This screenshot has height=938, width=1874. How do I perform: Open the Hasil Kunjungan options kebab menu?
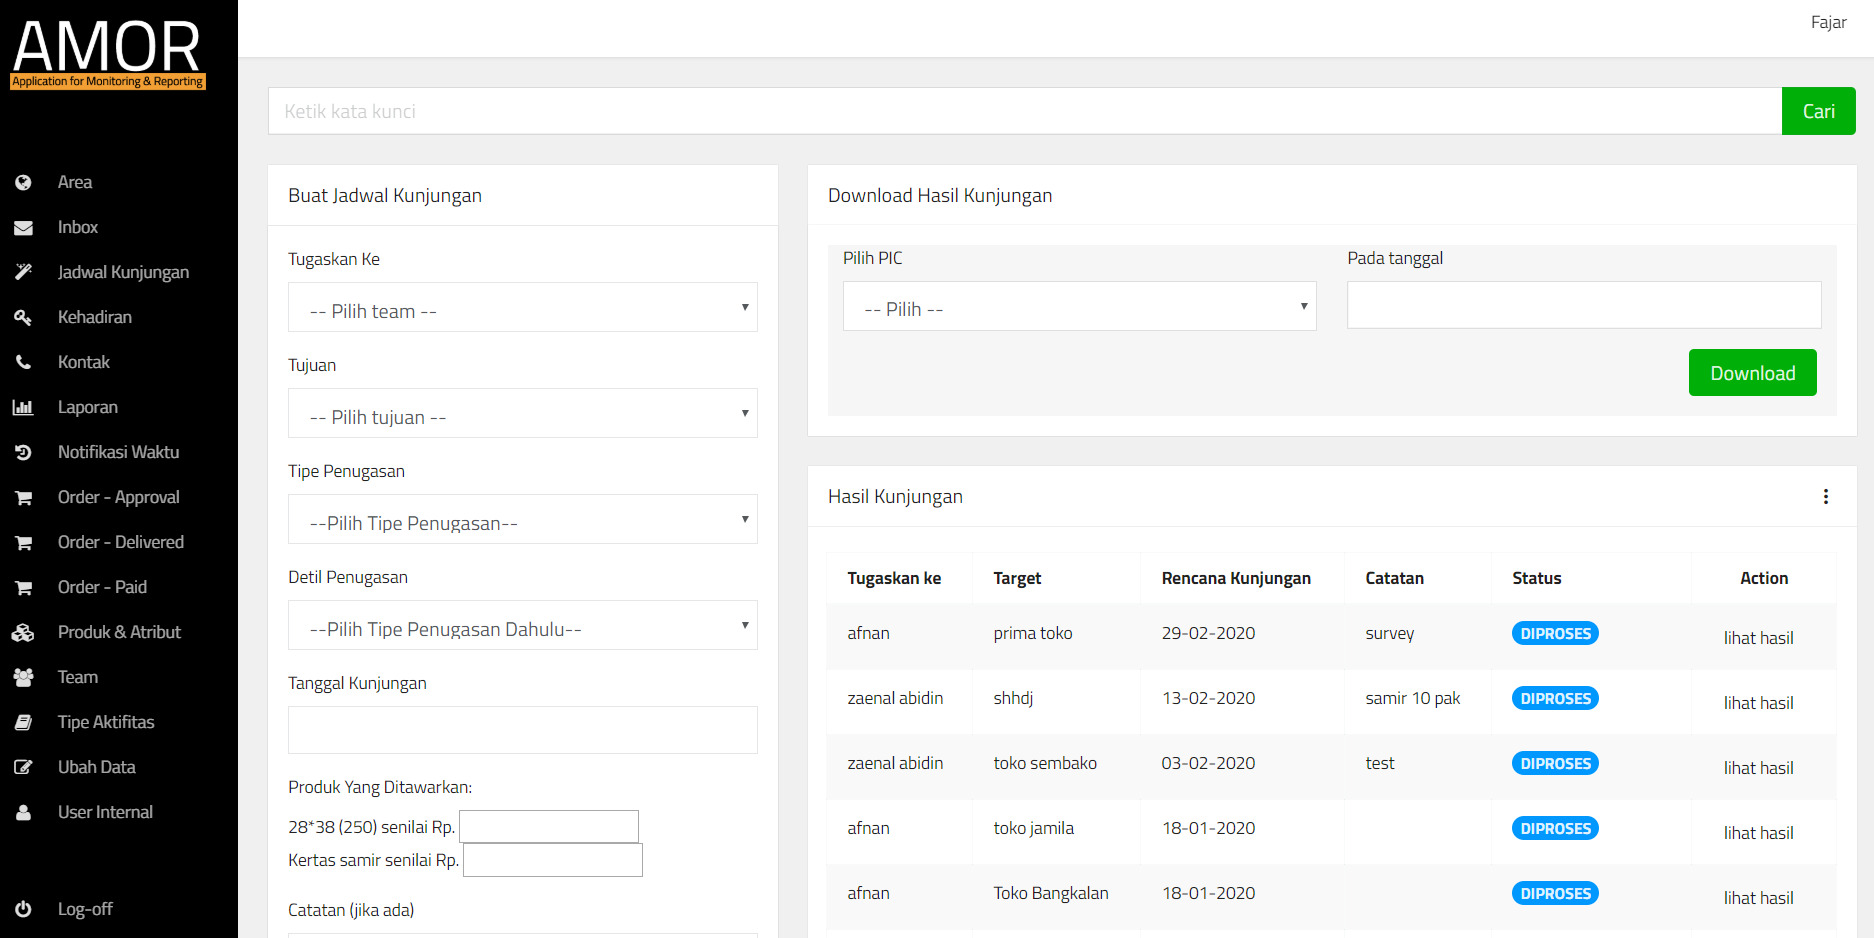tap(1826, 496)
